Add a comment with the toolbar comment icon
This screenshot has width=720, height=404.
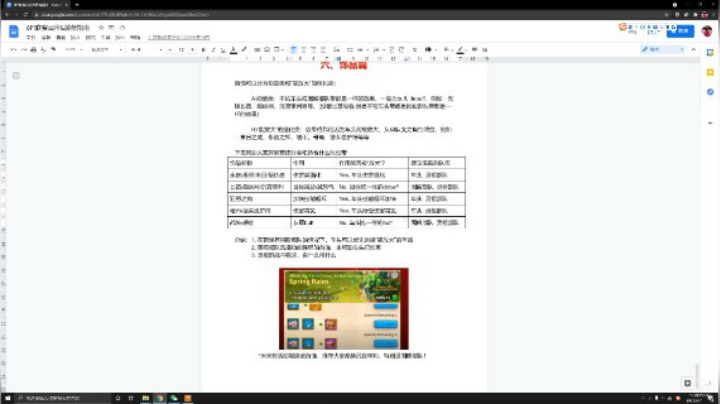click(267, 50)
